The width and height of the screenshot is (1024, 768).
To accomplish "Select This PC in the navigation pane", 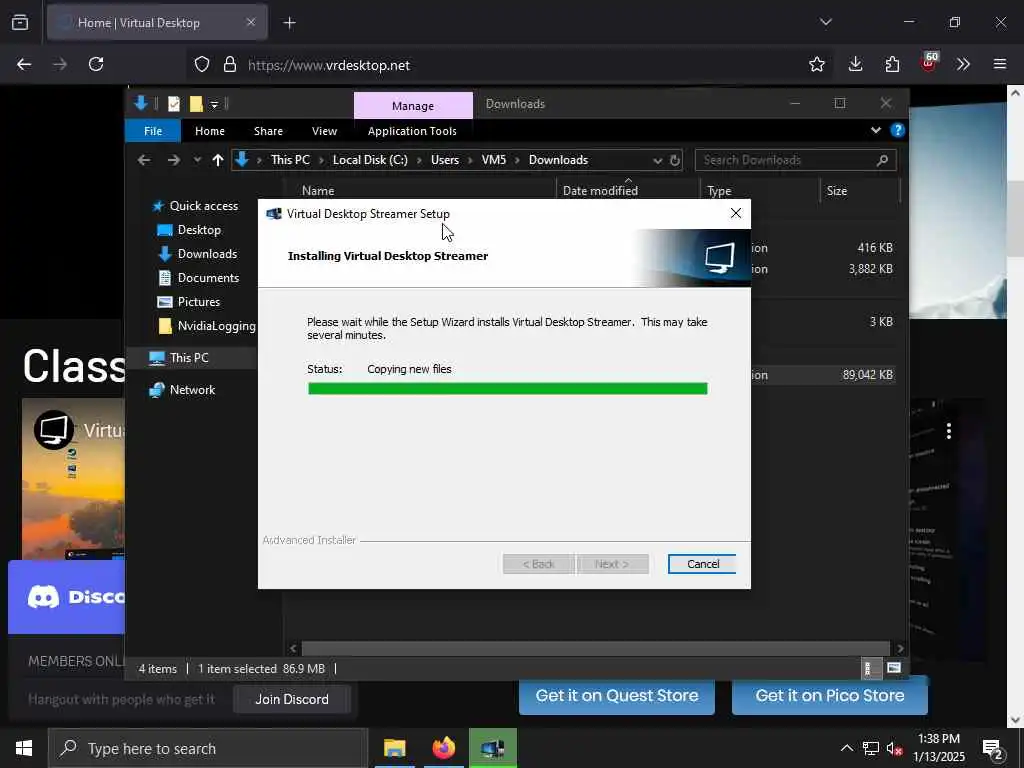I will pyautogui.click(x=179, y=358).
